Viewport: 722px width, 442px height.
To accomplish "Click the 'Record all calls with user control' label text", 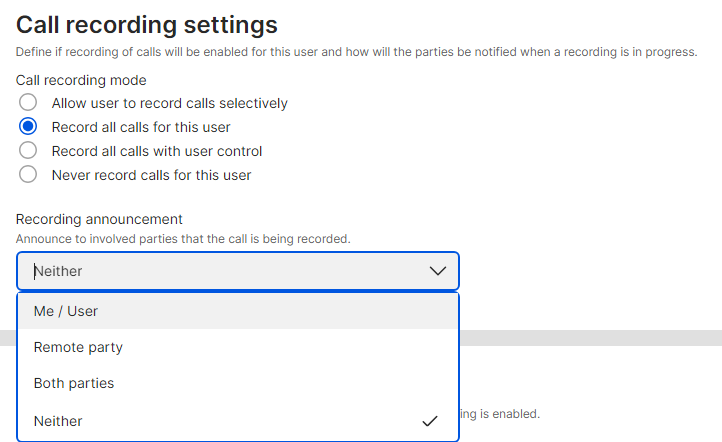I will tap(157, 151).
